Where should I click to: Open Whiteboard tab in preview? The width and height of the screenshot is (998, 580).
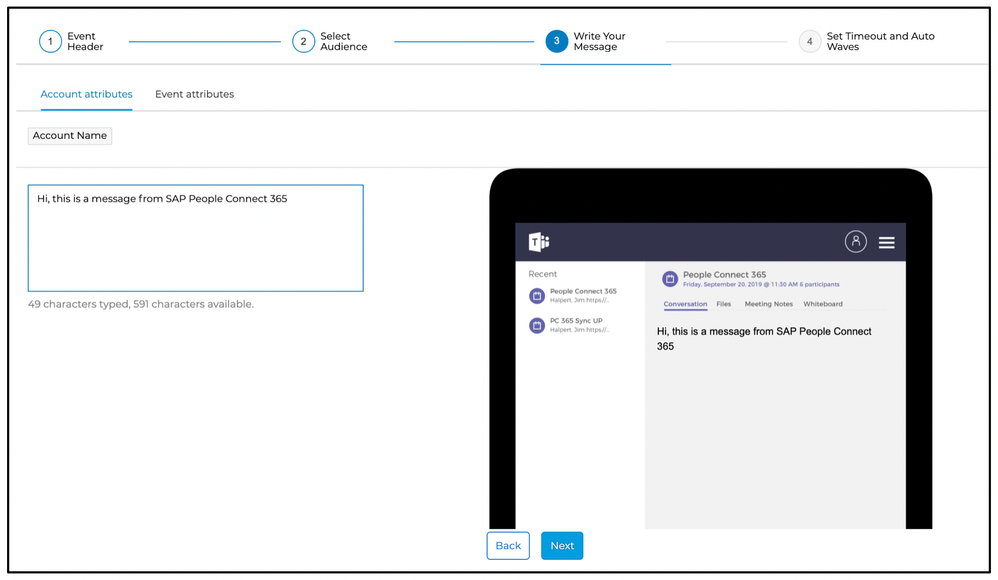tap(822, 304)
